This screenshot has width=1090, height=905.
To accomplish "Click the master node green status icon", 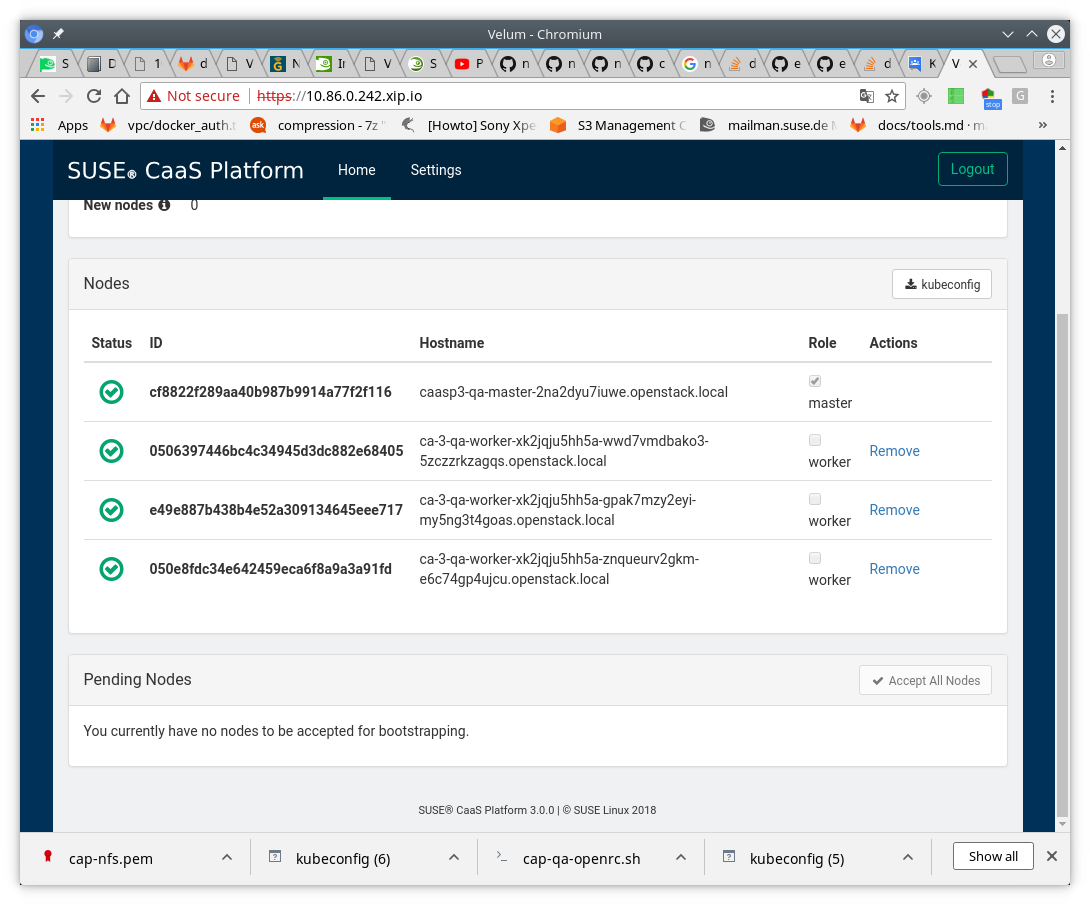I will coord(111,392).
